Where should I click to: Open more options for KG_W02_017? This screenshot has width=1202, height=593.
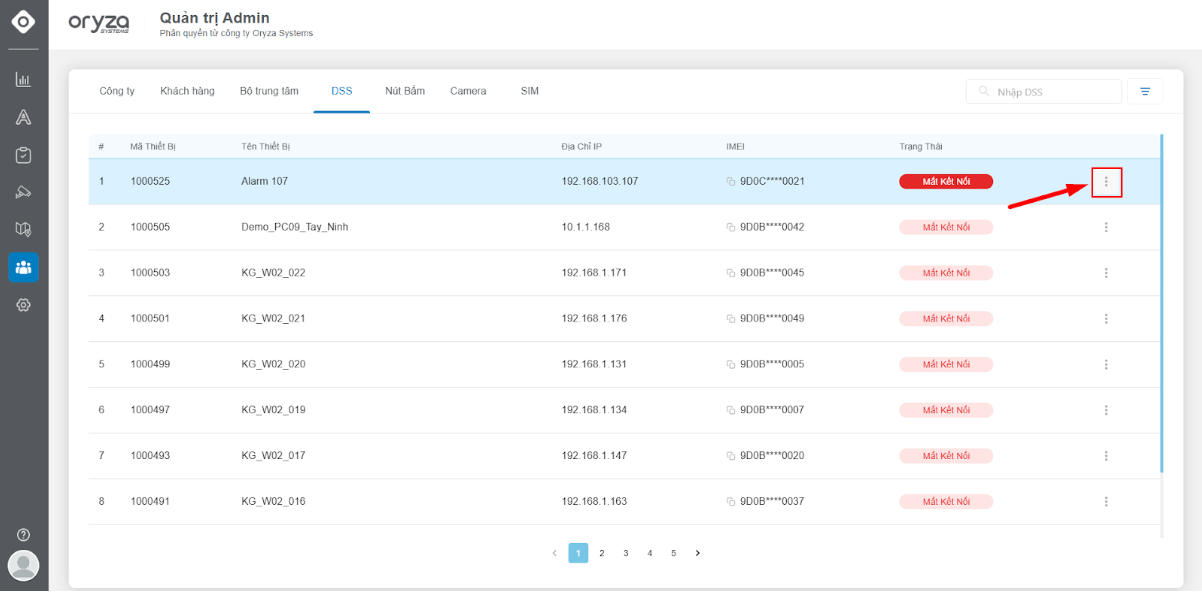pyautogui.click(x=1106, y=456)
